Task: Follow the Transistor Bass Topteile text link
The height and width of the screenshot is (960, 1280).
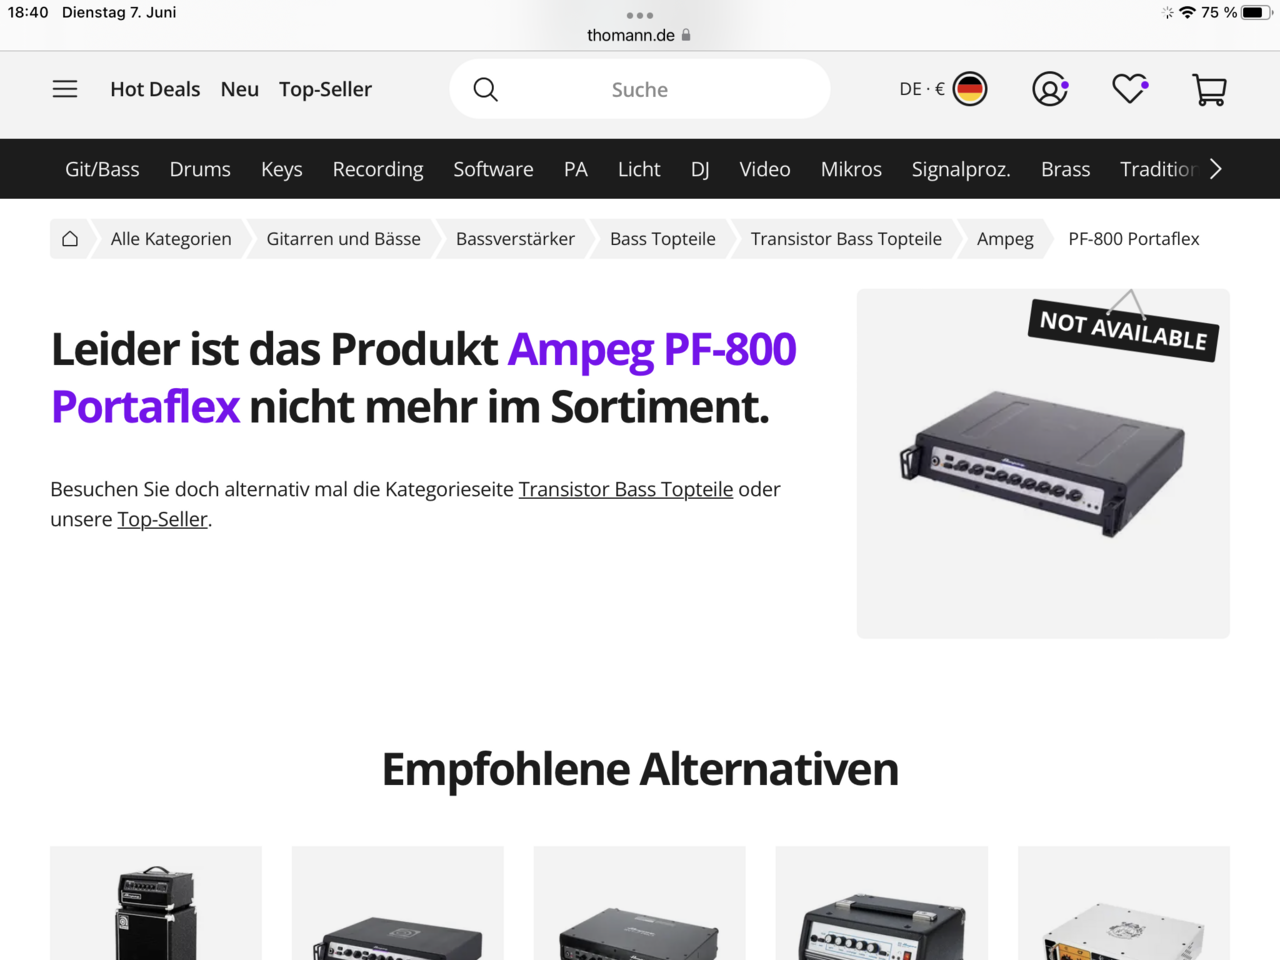Action: [x=626, y=489]
